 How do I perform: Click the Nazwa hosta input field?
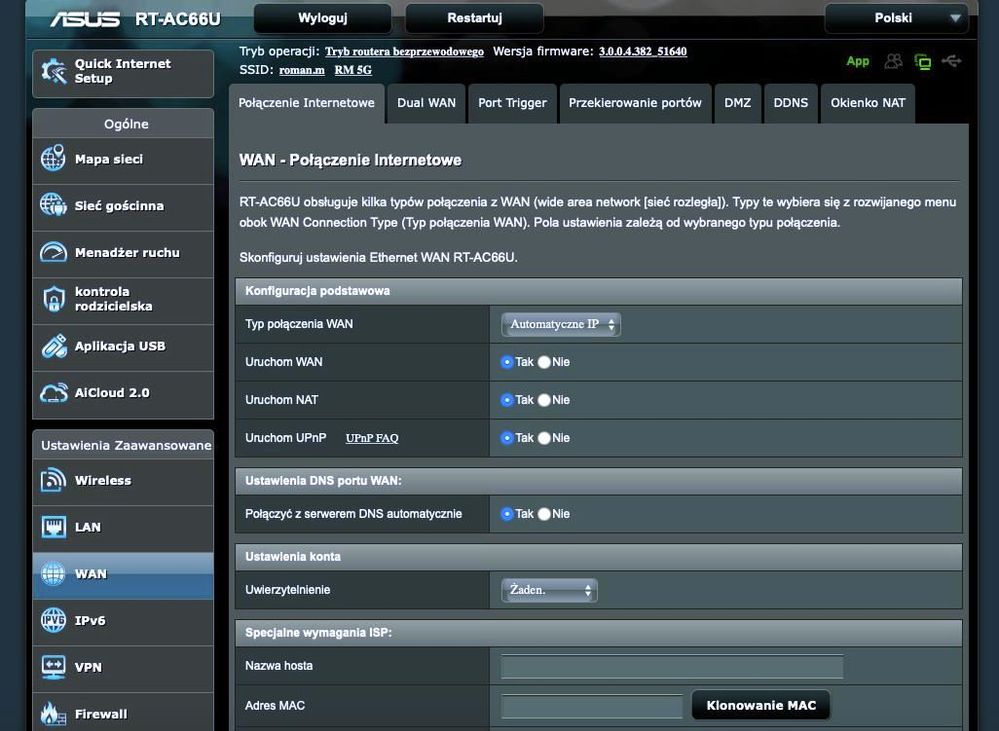pyautogui.click(x=671, y=667)
